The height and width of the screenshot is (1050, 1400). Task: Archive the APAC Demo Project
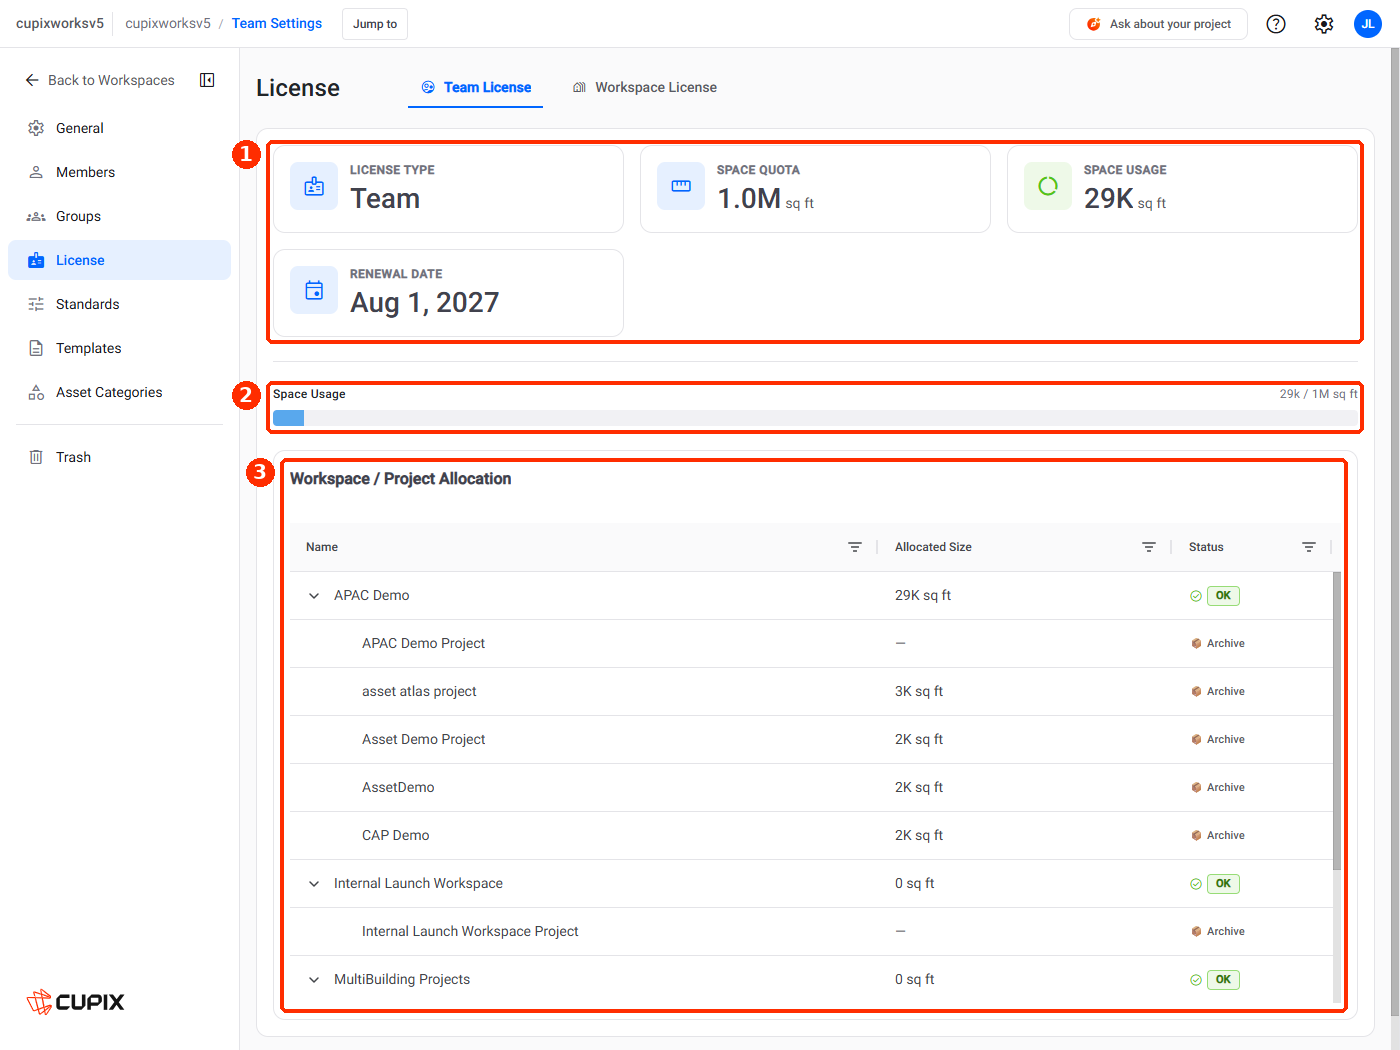1218,643
